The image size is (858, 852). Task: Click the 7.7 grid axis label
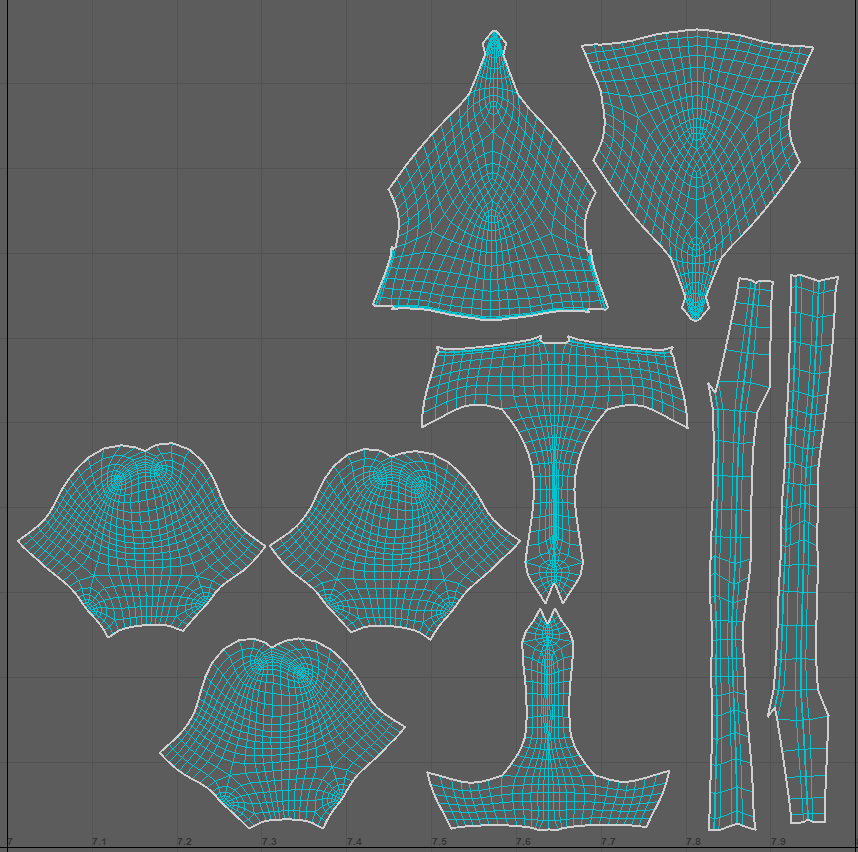[x=608, y=841]
